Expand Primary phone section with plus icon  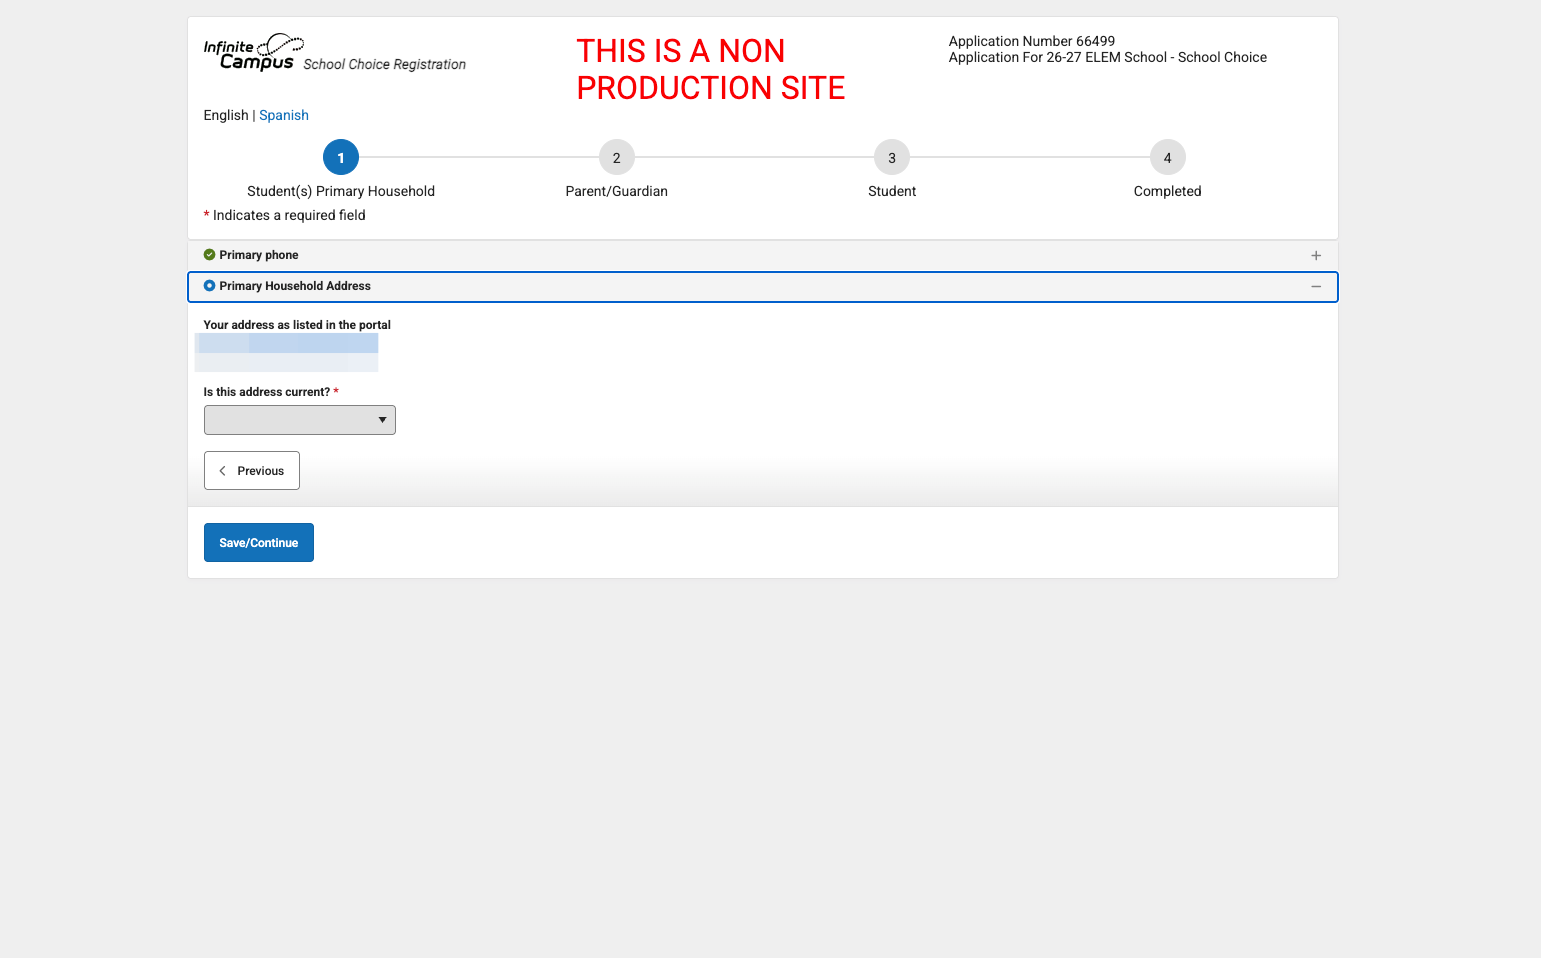click(x=1316, y=256)
